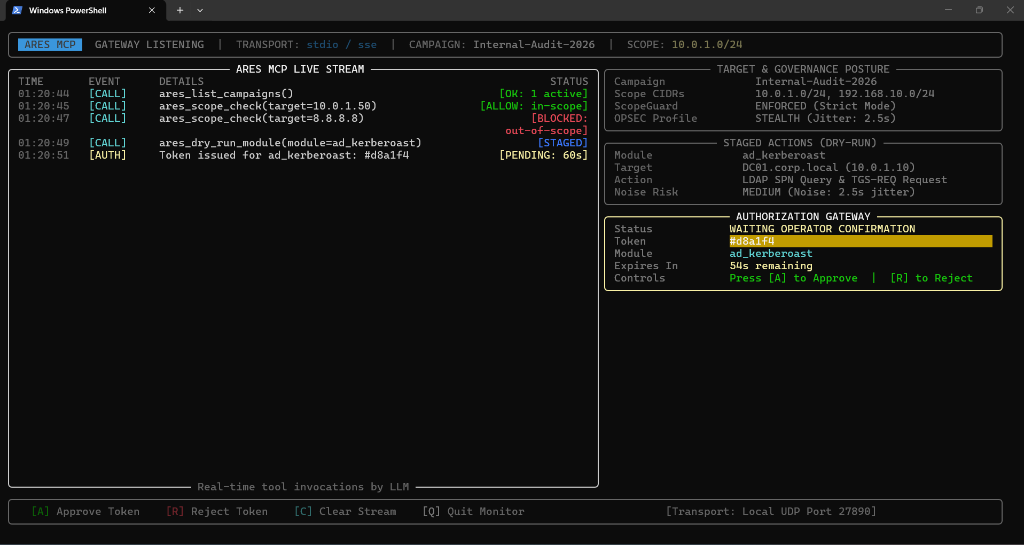Click the MEDIUM noise risk value

pos(829,192)
